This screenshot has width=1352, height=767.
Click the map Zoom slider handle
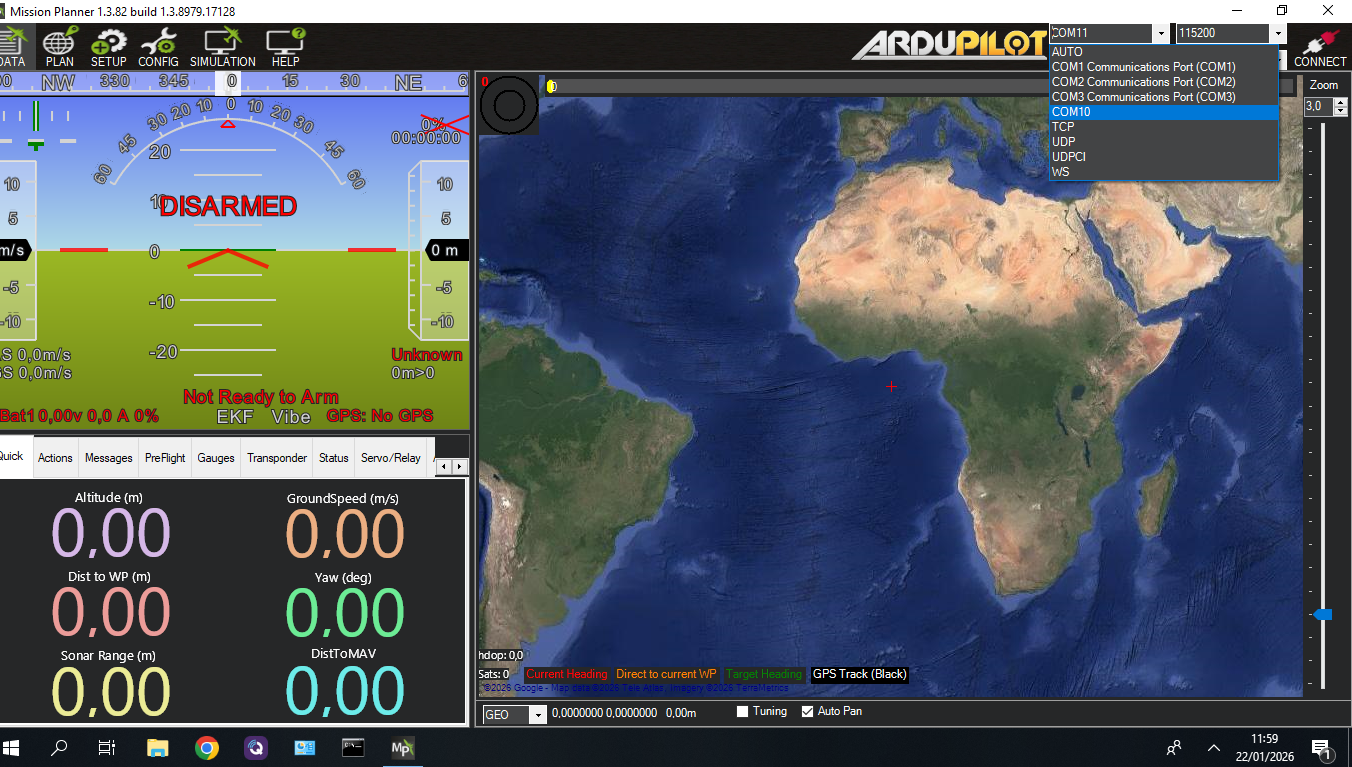coord(1322,614)
